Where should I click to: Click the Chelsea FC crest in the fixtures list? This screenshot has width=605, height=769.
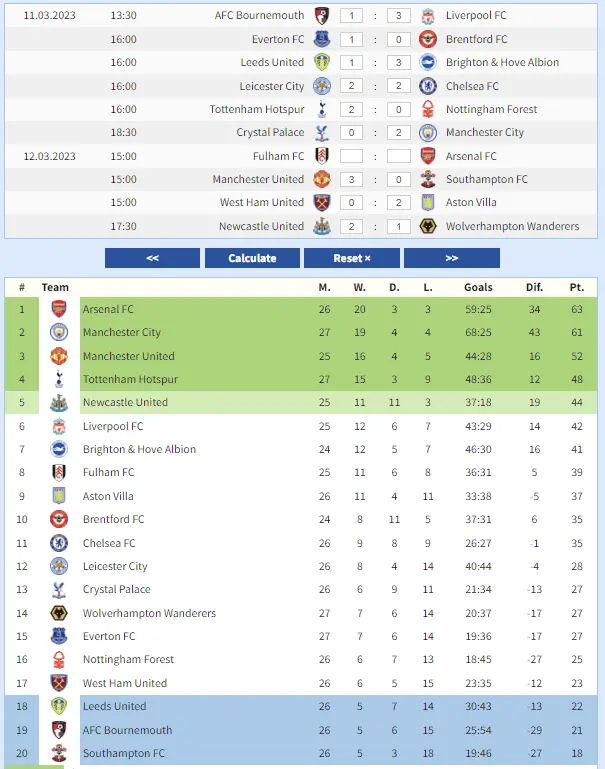[x=428, y=86]
